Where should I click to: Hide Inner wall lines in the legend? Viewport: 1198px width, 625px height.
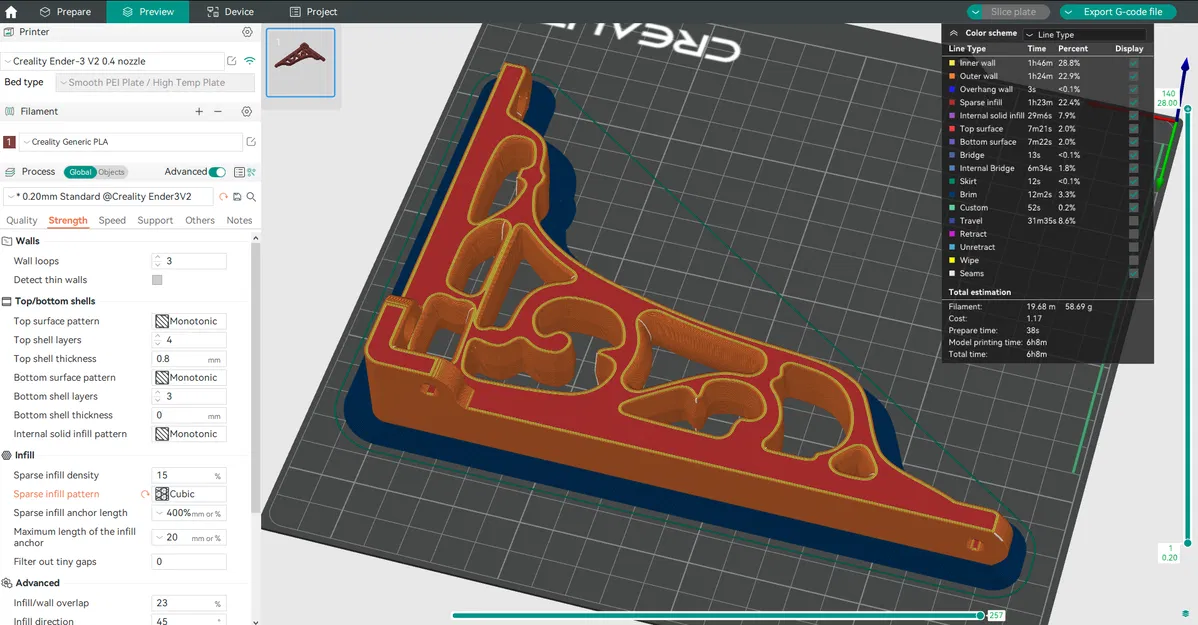(x=1134, y=63)
